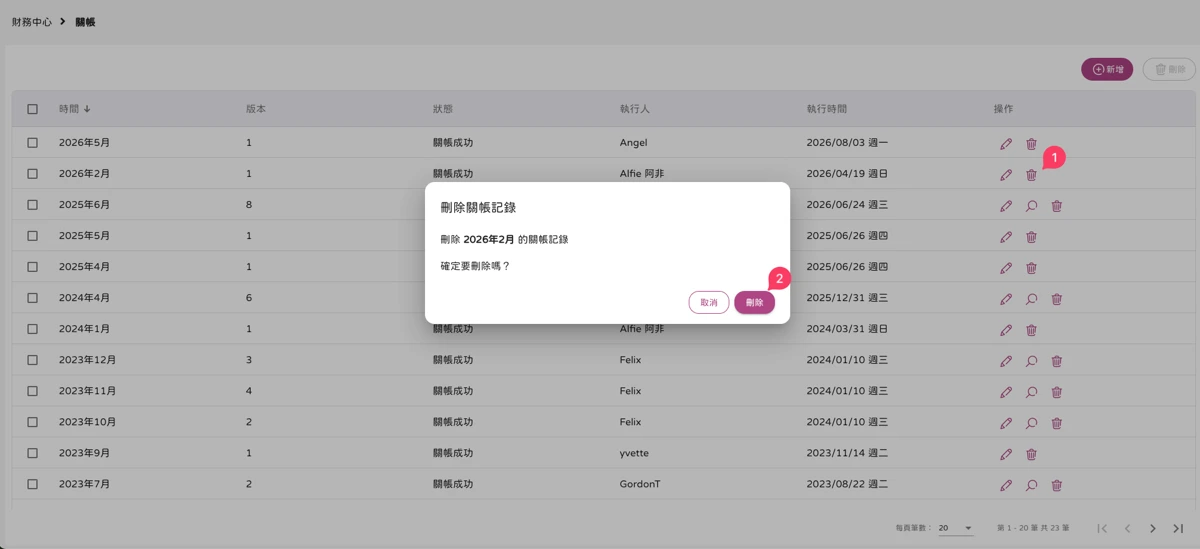This screenshot has width=1200, height=549.
Task: Edit the 2025年5月 record with pencil icon
Action: click(1006, 237)
